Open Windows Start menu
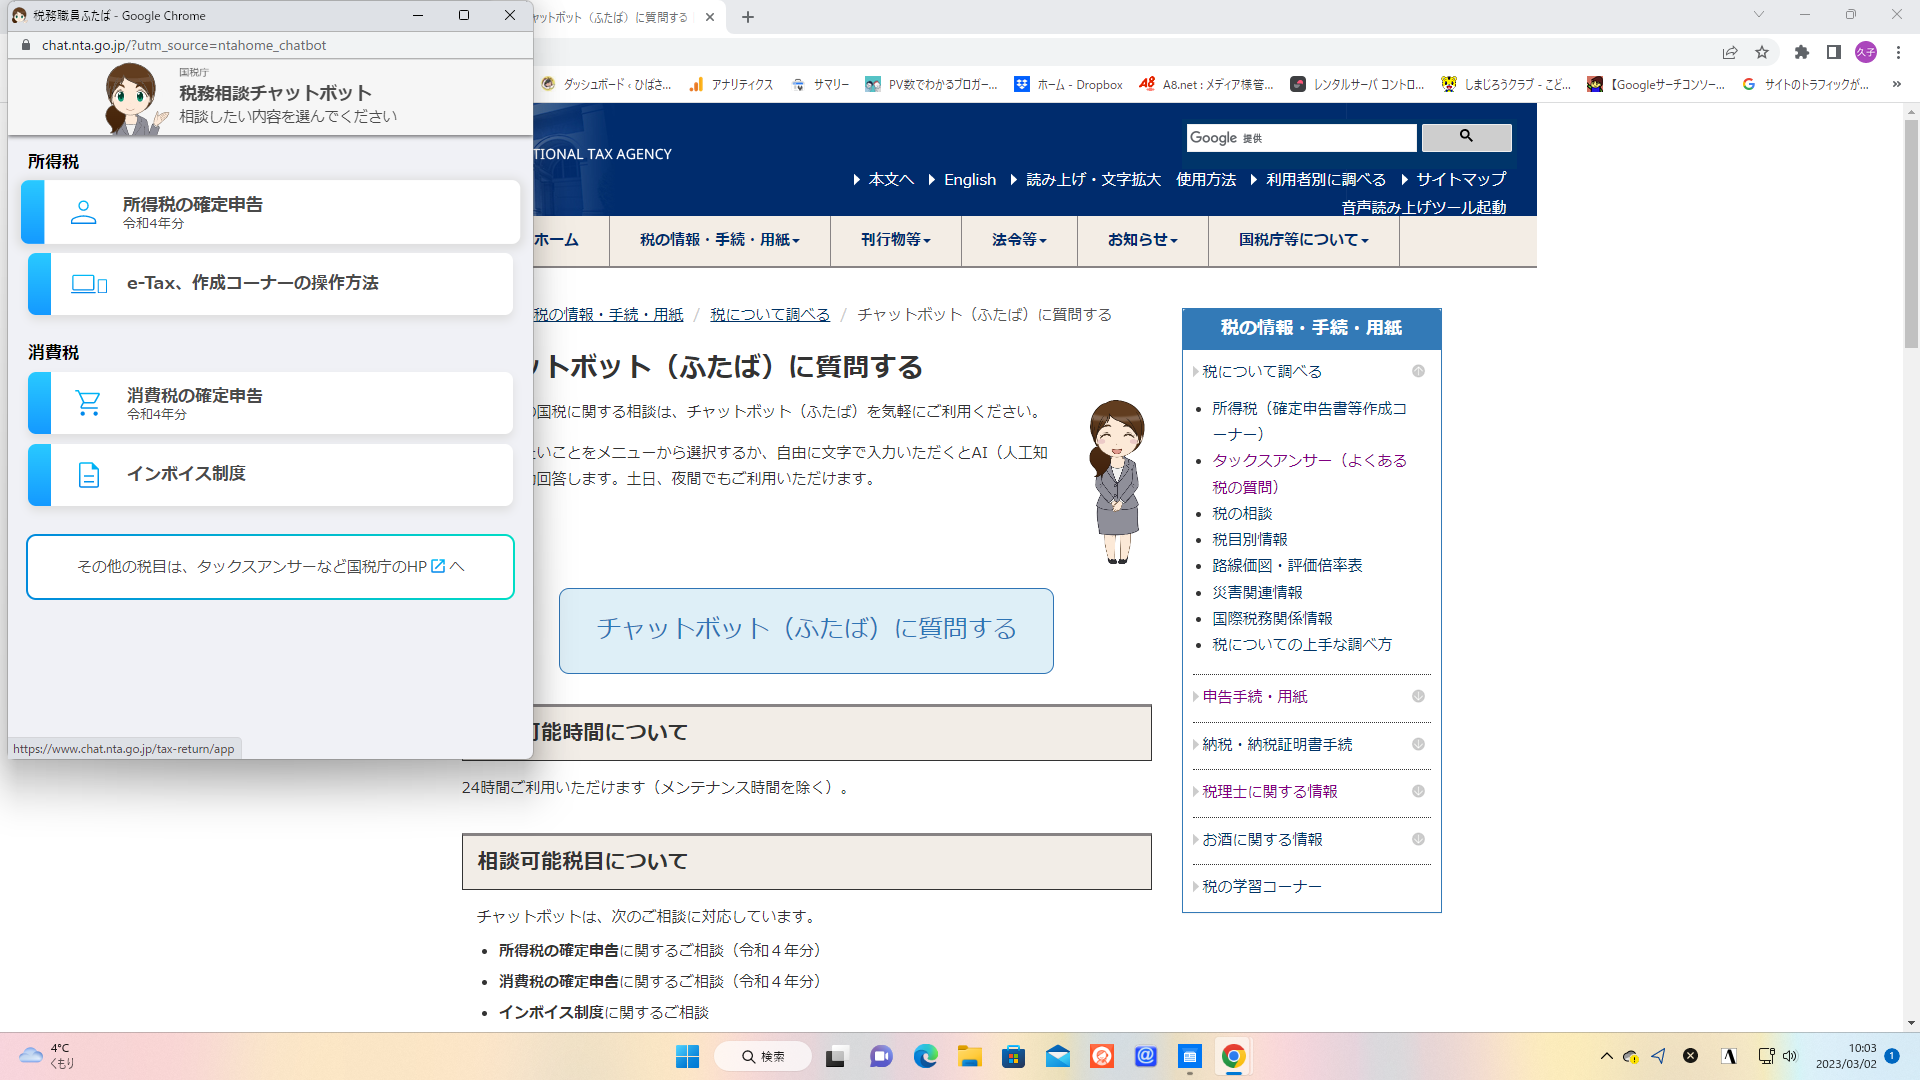Screen dimensions: 1920x1080 (688, 1056)
